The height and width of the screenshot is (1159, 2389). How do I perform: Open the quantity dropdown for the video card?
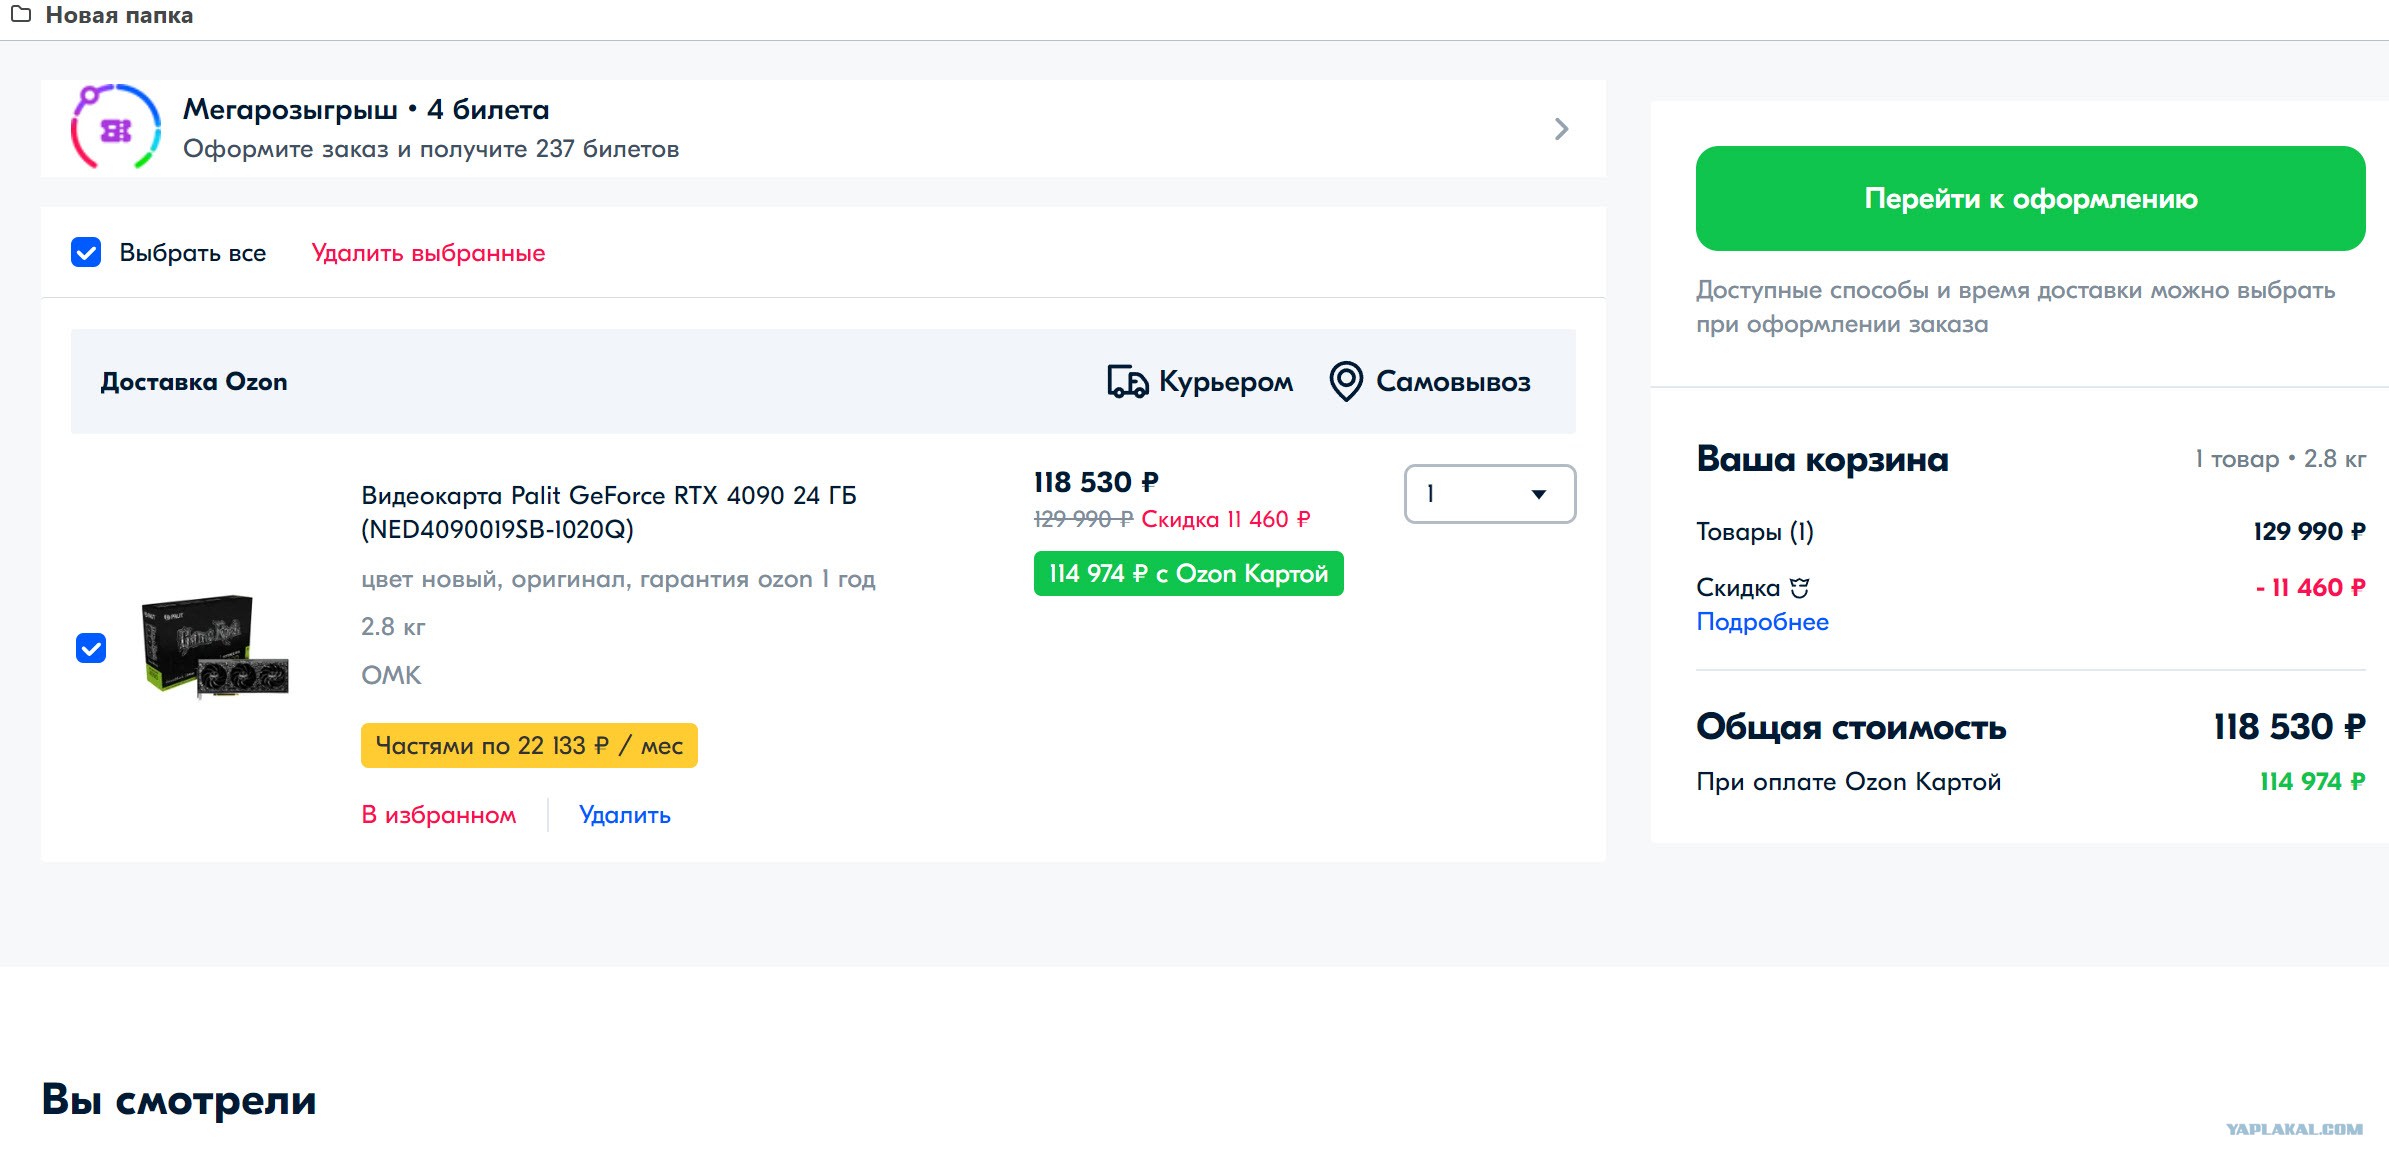(1490, 494)
